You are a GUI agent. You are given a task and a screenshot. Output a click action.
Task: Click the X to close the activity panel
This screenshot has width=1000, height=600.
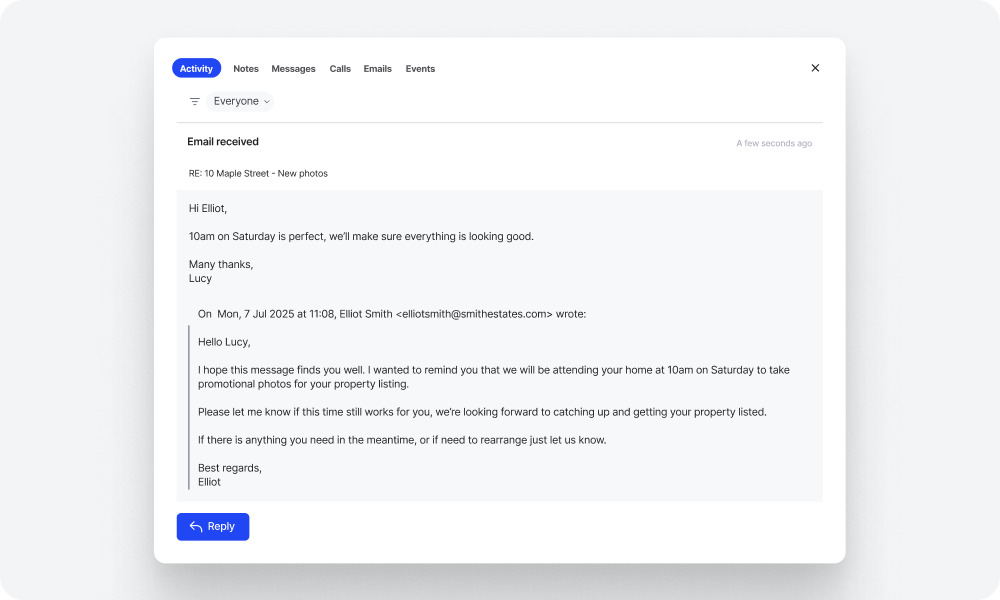(x=815, y=68)
